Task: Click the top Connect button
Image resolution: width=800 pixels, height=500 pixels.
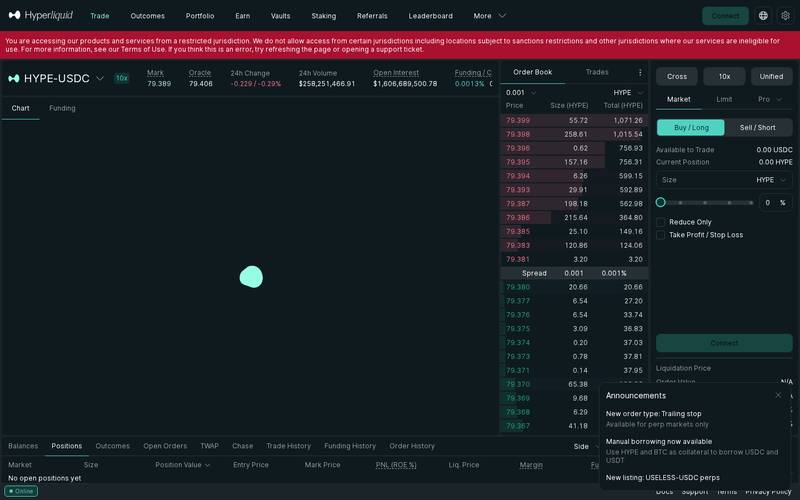Action: (725, 16)
